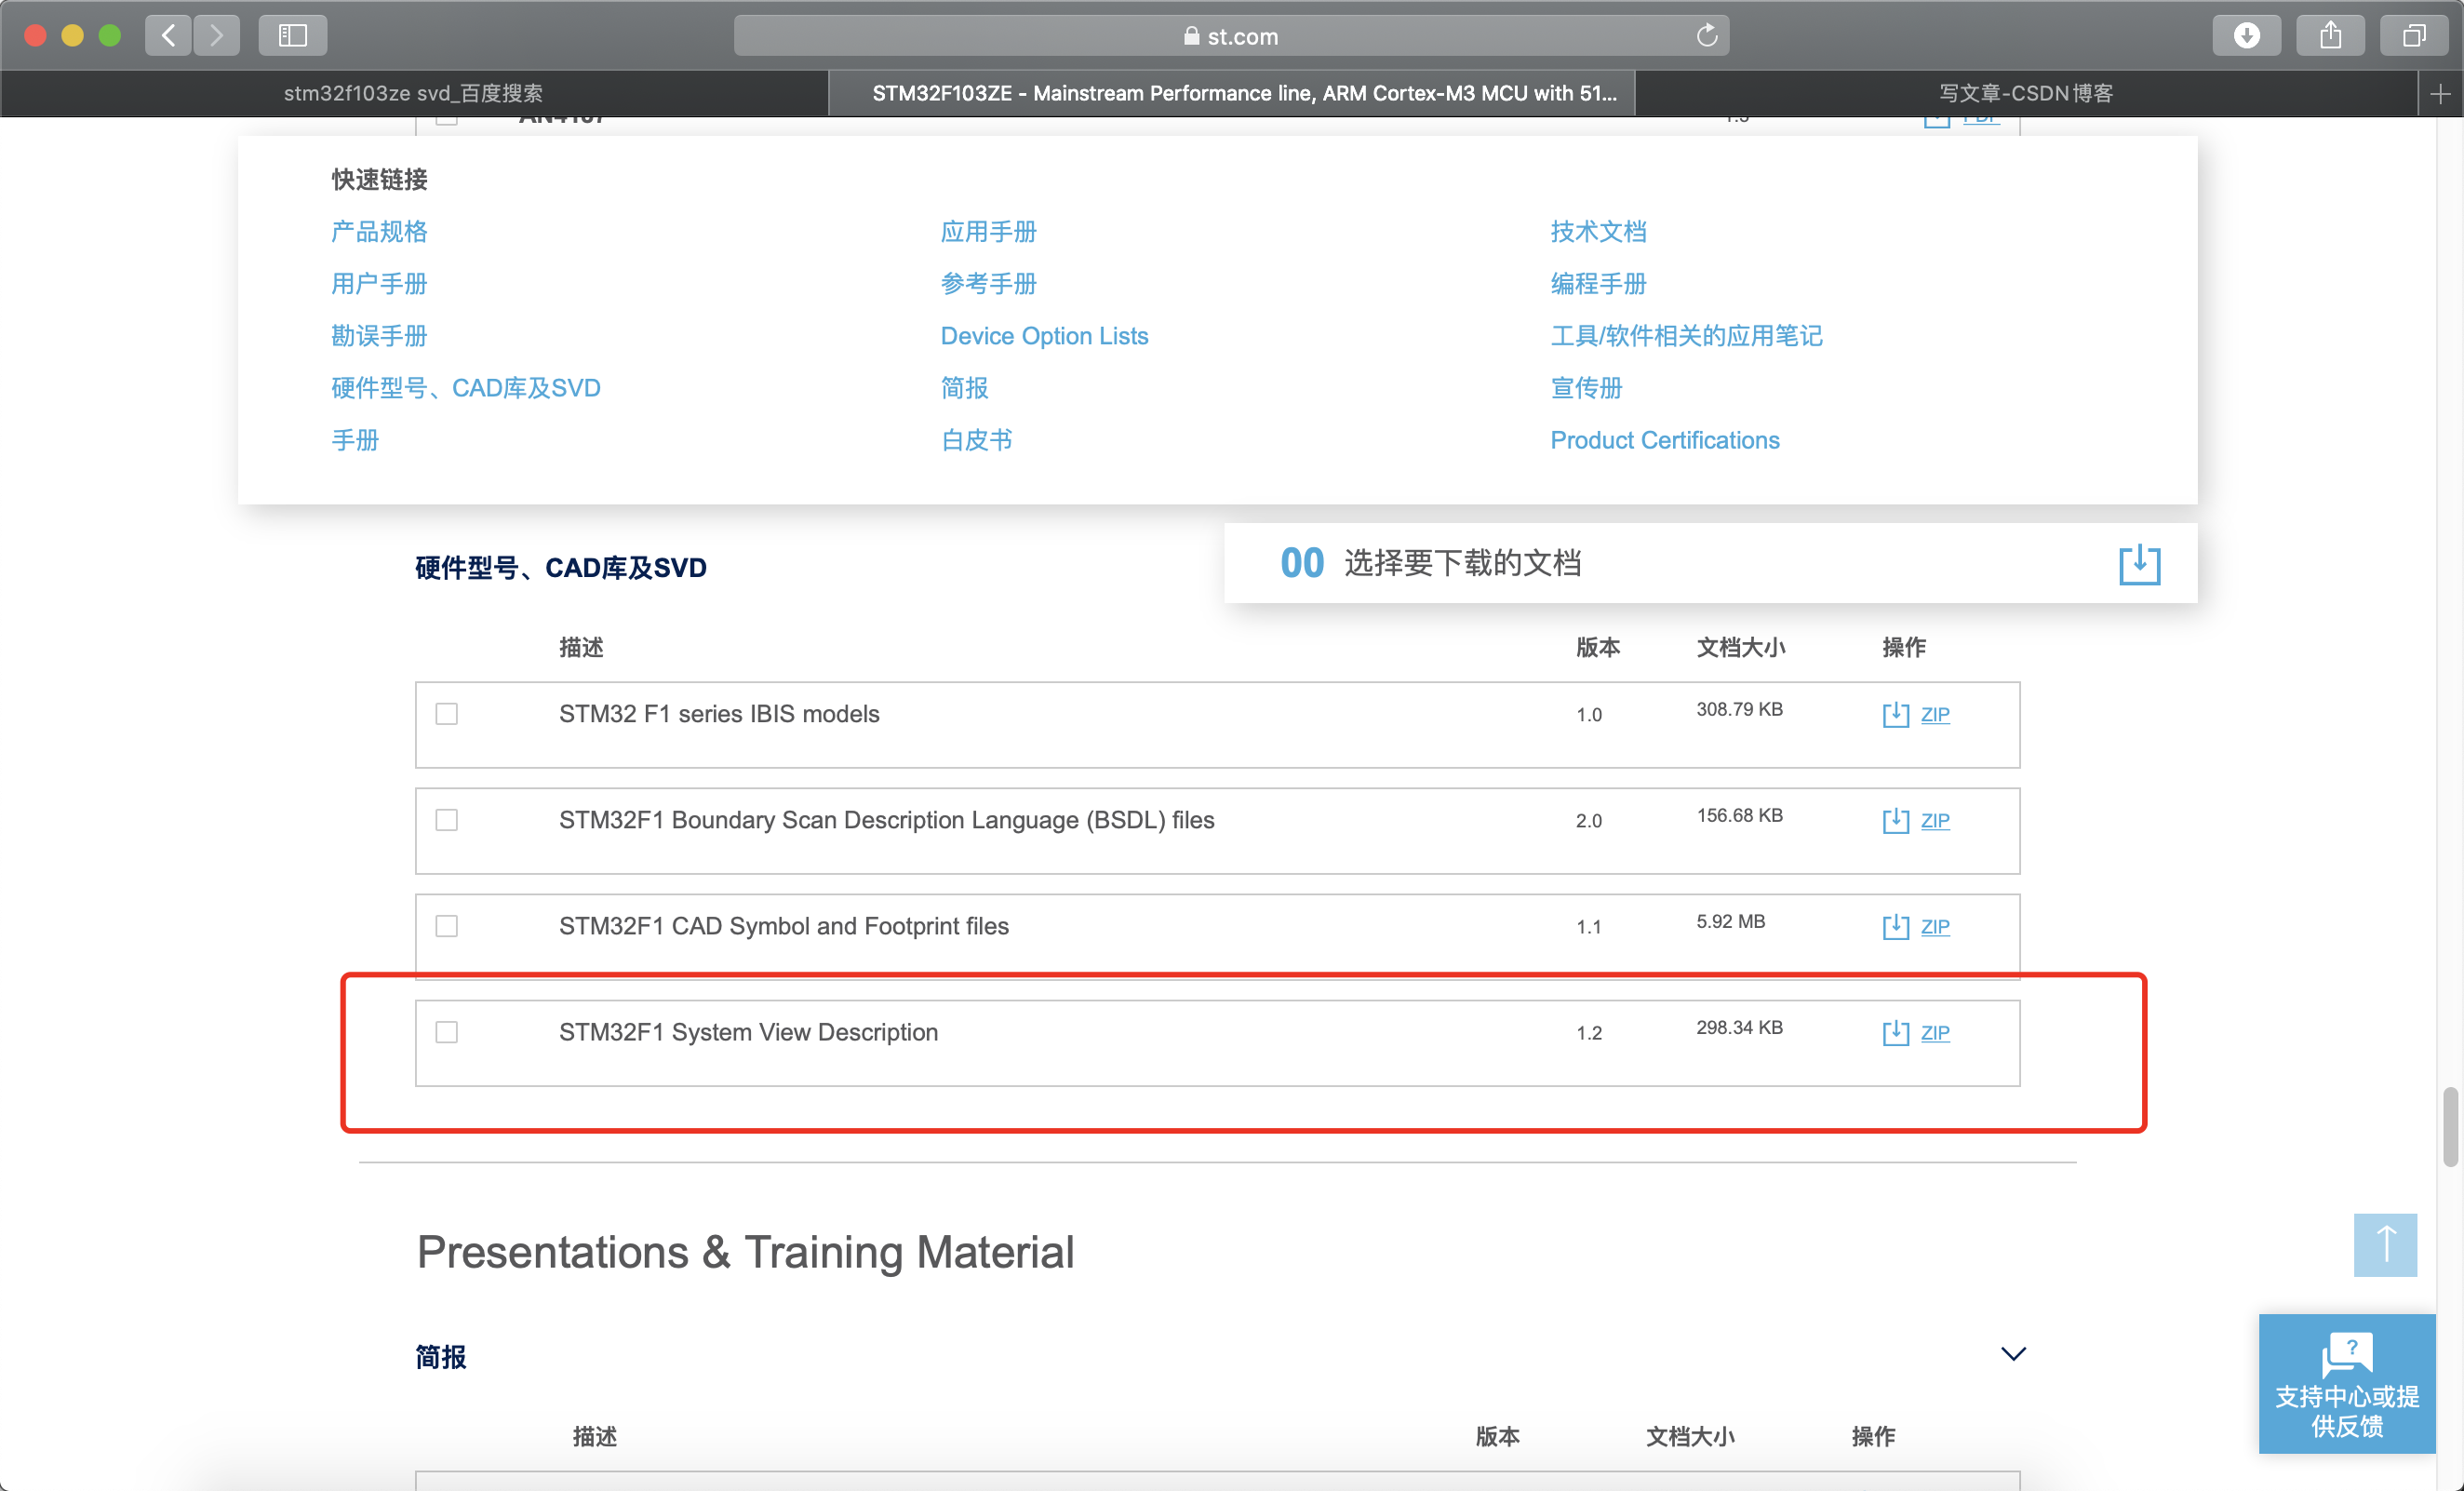Toggle the Safari sidebar button

[x=292, y=36]
